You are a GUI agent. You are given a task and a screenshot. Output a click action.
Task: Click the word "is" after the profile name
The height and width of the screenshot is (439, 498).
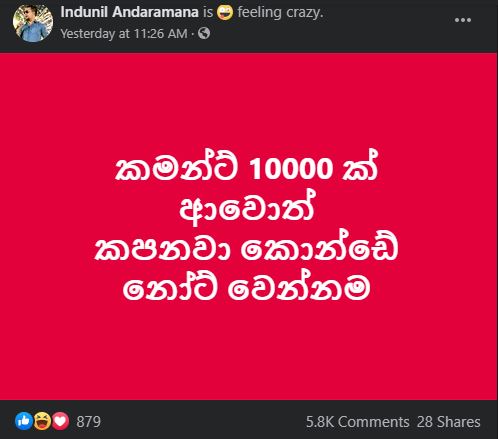click(x=208, y=12)
